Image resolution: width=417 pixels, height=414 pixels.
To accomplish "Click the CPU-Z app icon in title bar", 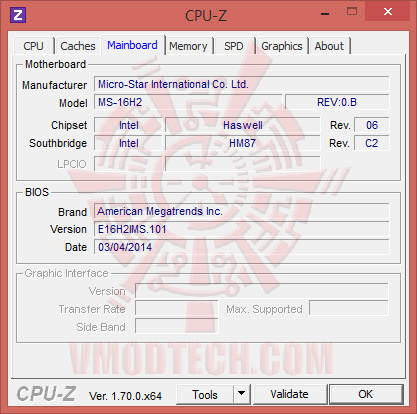I will tap(18, 15).
